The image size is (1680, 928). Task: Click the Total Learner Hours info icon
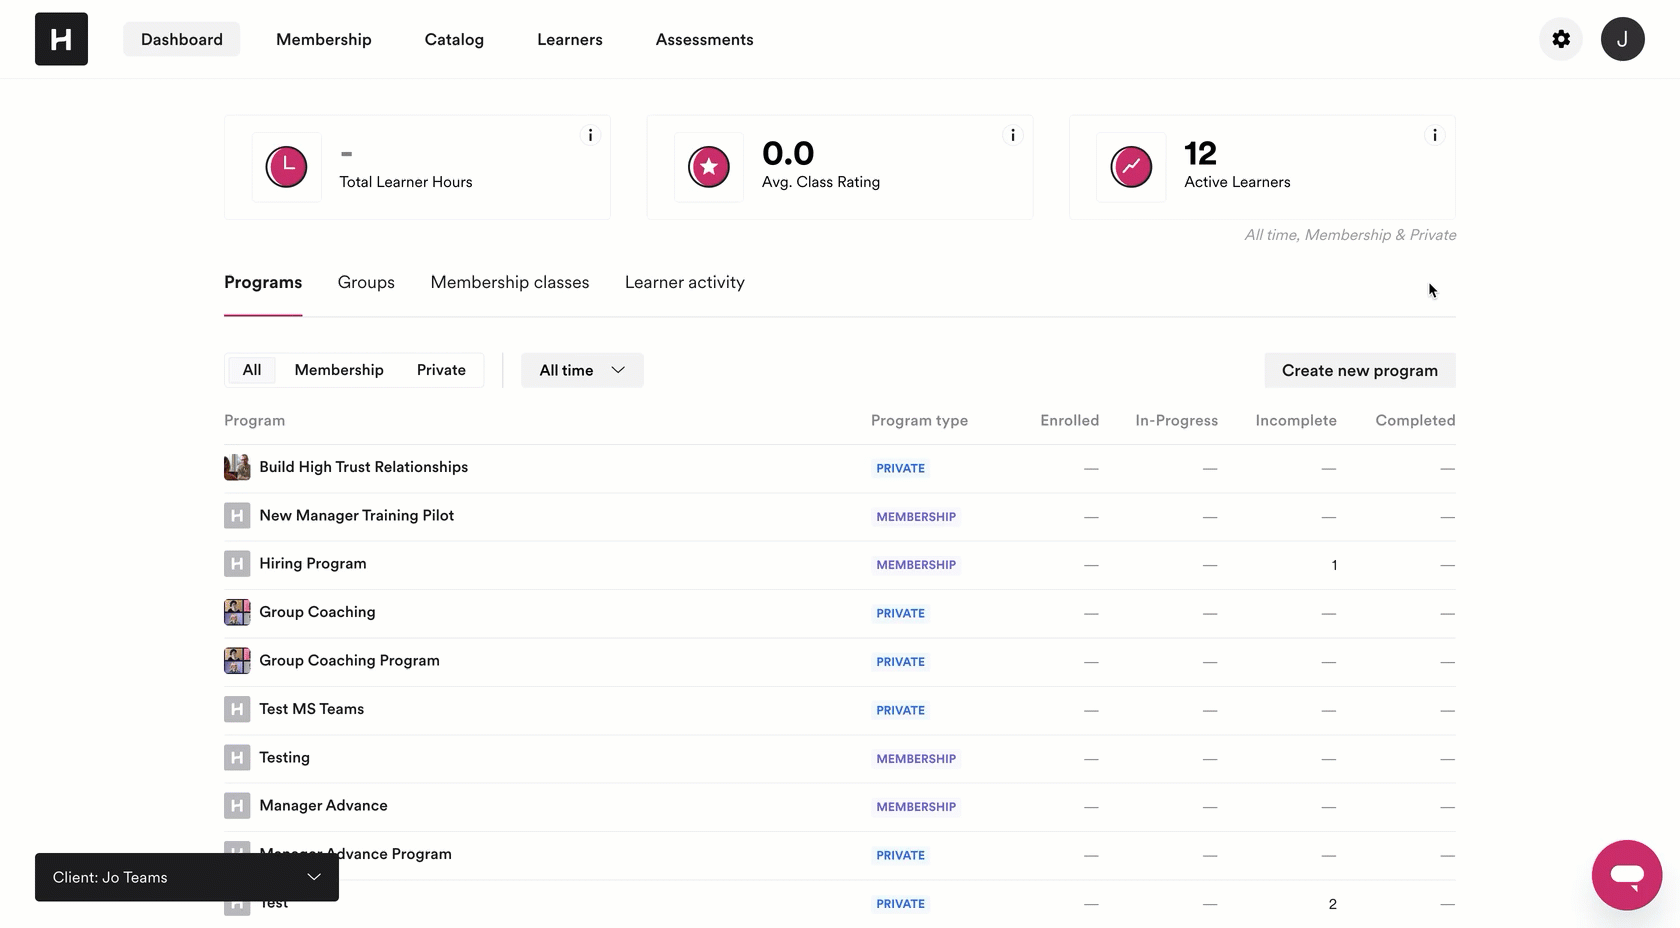point(590,134)
